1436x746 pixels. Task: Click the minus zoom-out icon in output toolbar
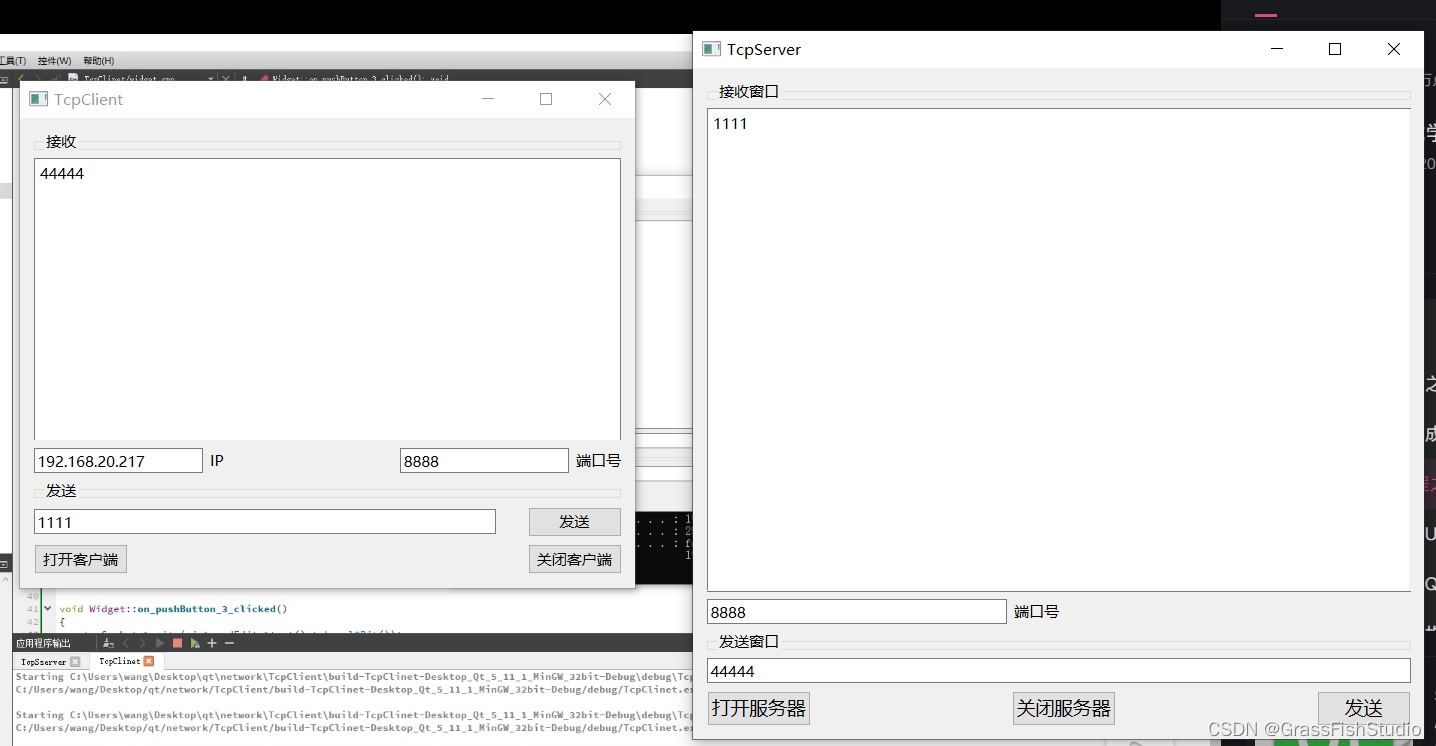[x=229, y=643]
